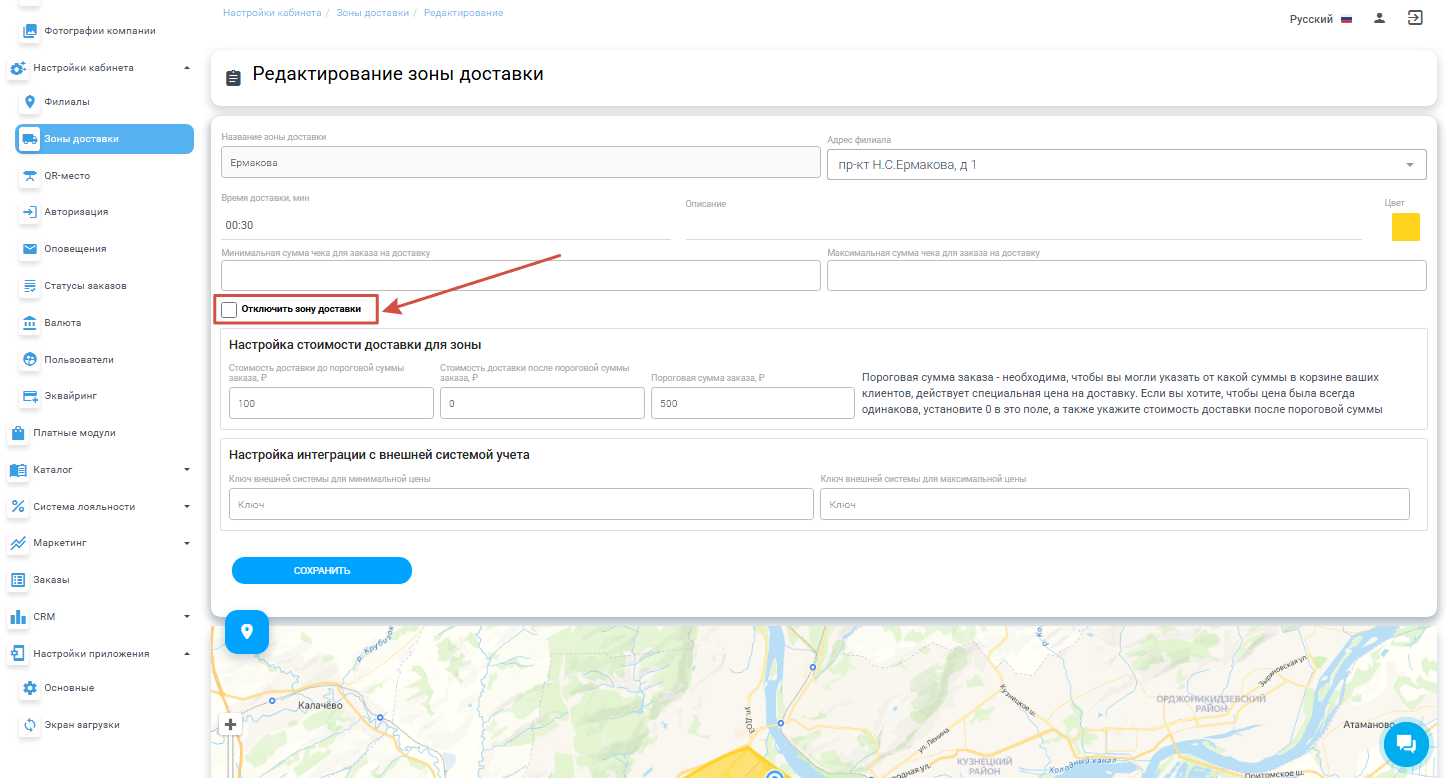
Task: Open the Адрес филиала dropdown
Action: point(1126,165)
